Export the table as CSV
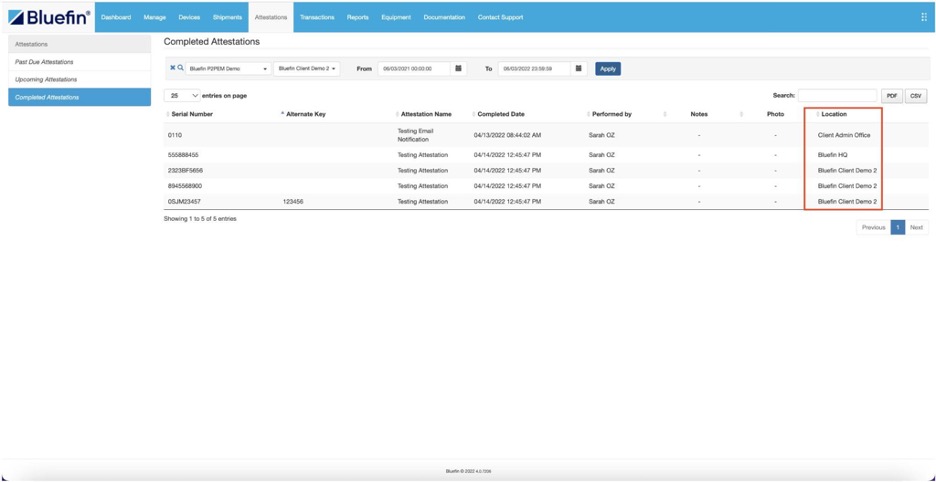 pyautogui.click(x=916, y=96)
